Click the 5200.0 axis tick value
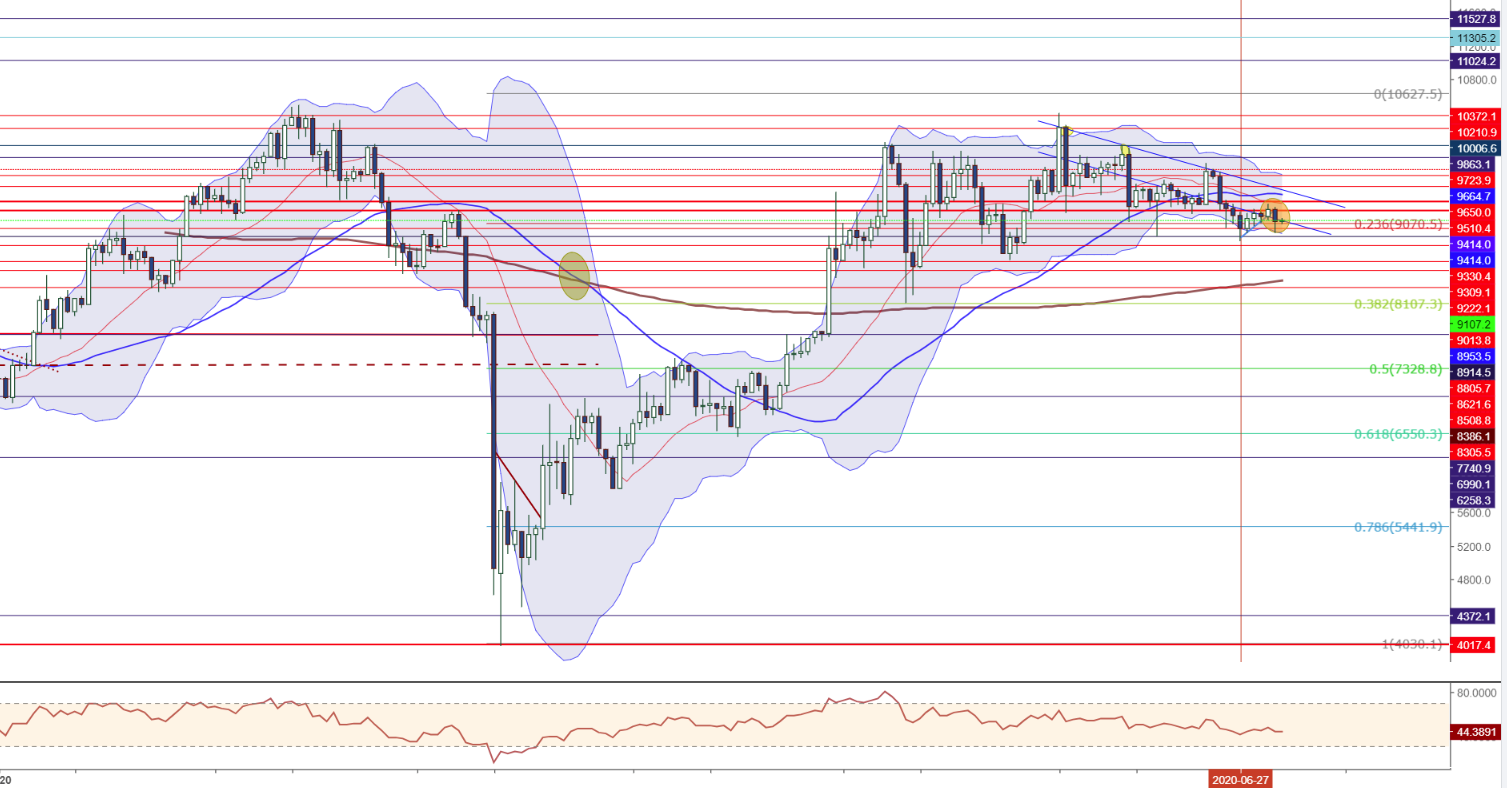Screen dimensions: 1512x788 [x=1476, y=547]
